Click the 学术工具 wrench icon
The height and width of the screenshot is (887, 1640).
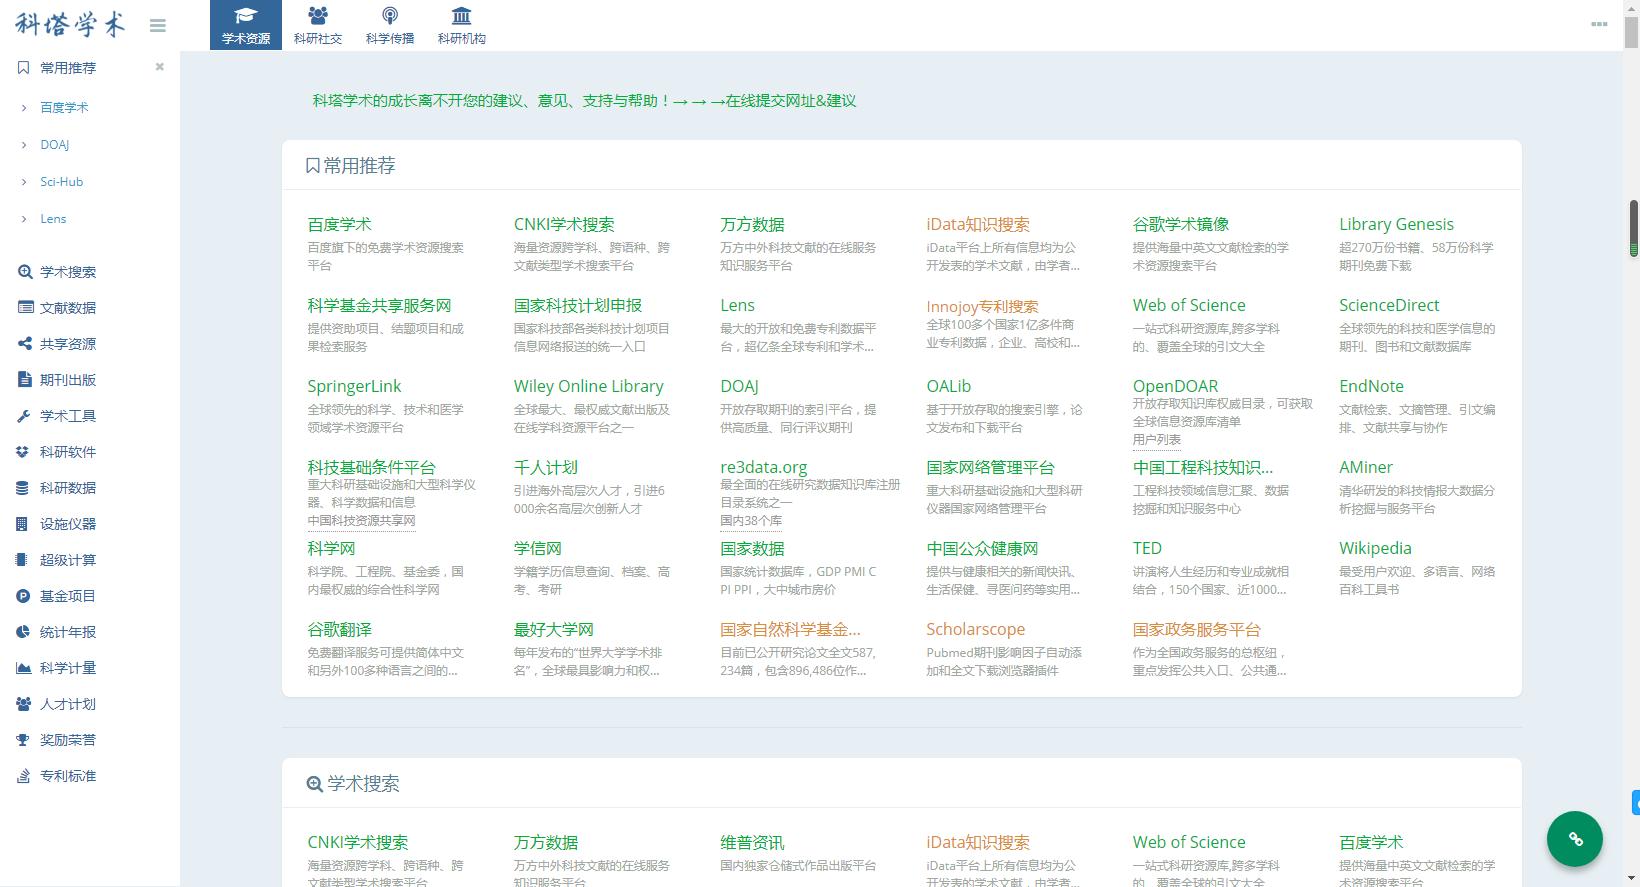pos(25,416)
